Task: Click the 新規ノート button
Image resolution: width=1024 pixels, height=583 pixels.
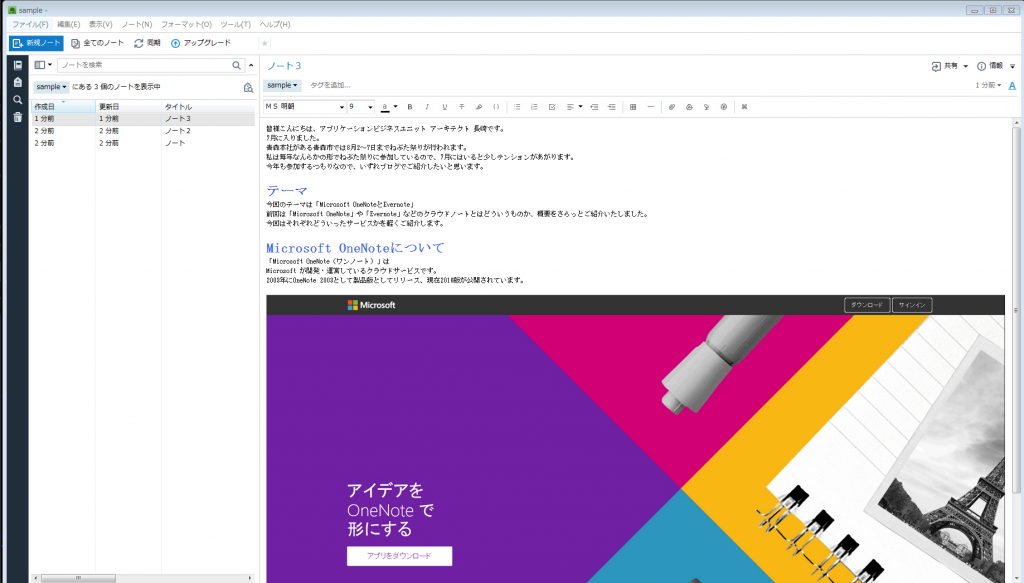Action: click(x=37, y=43)
